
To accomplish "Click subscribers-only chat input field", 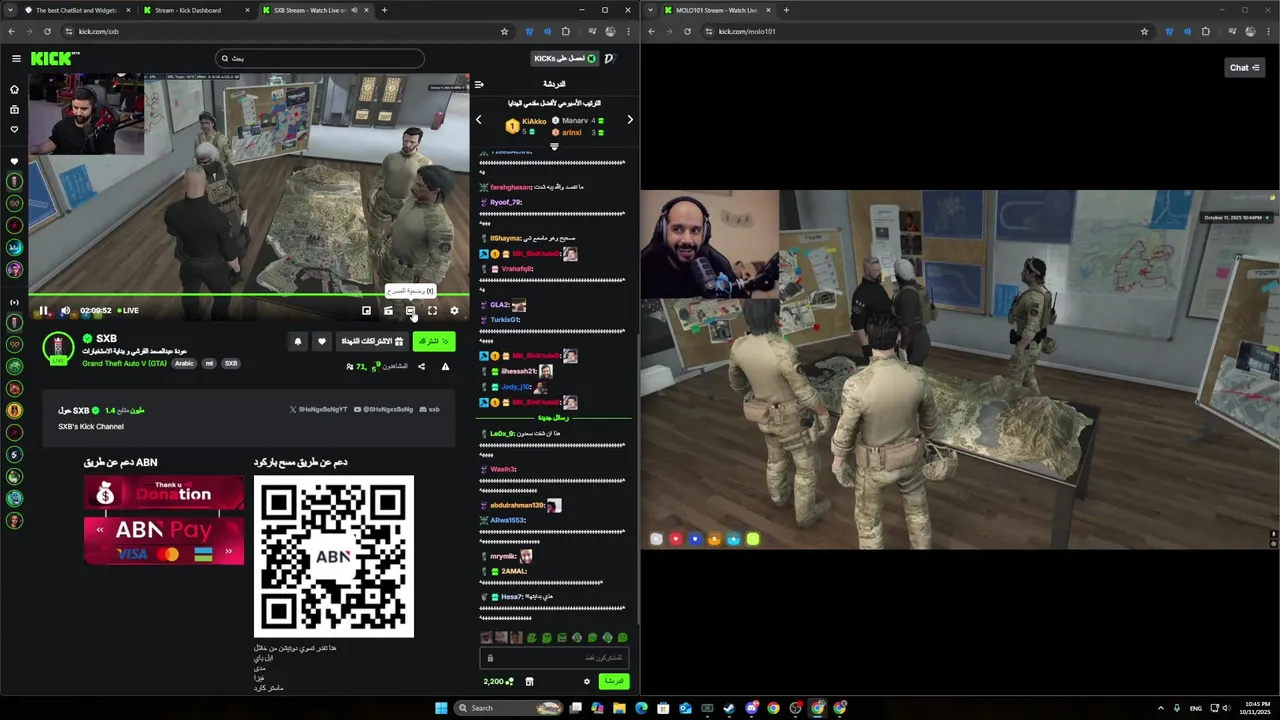I will click(555, 658).
